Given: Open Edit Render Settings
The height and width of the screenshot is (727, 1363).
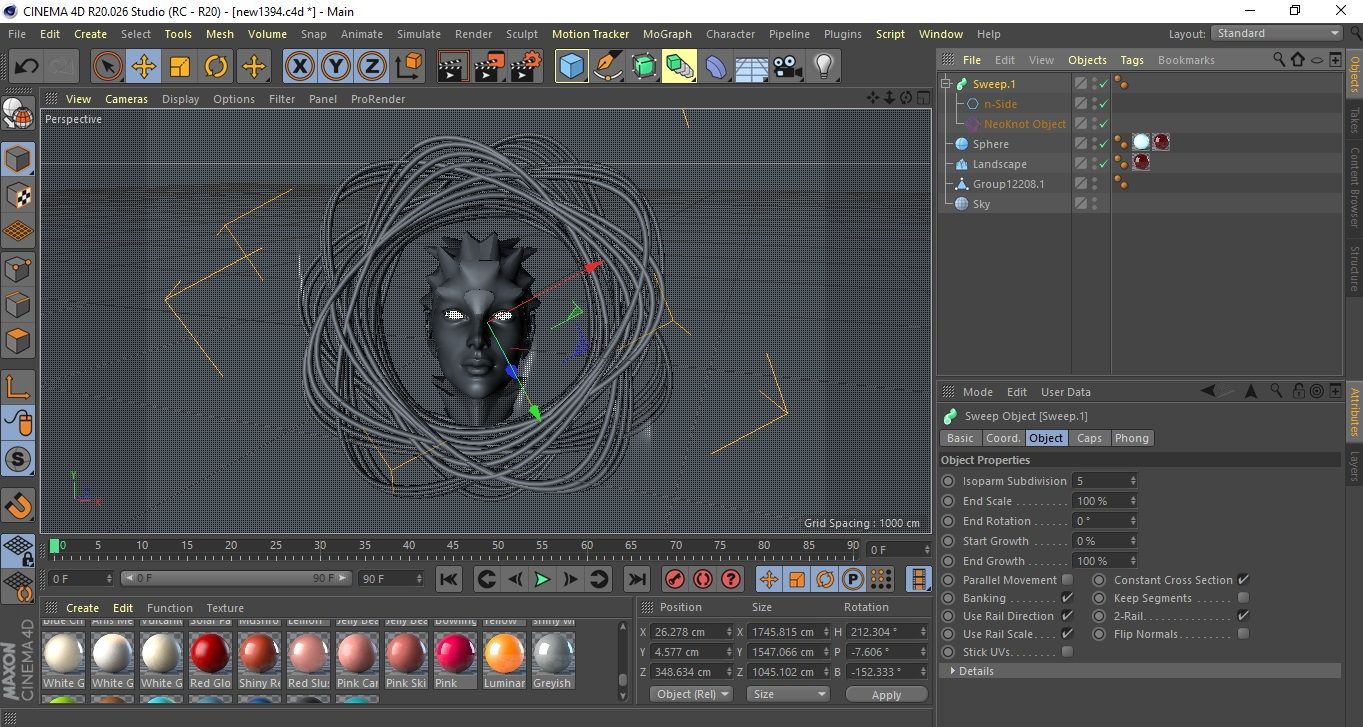Looking at the screenshot, I should (x=525, y=67).
